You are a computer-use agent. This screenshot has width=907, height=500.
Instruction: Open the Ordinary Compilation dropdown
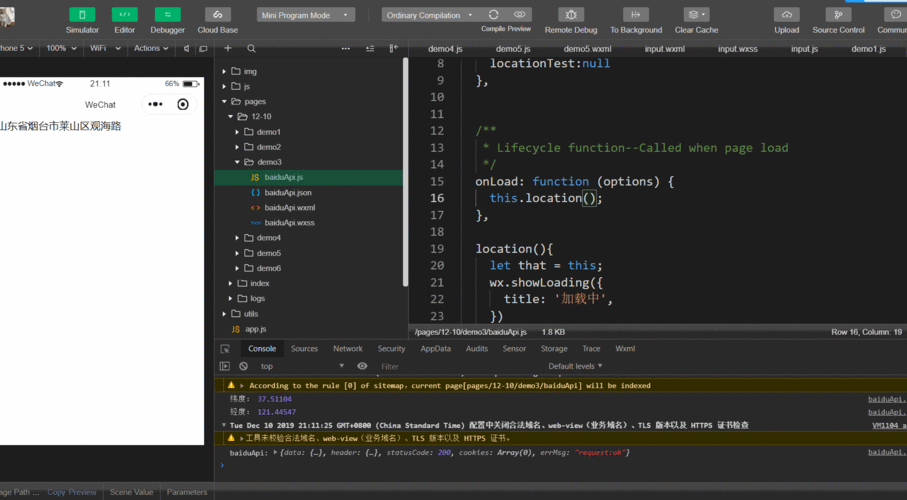pyautogui.click(x=430, y=15)
